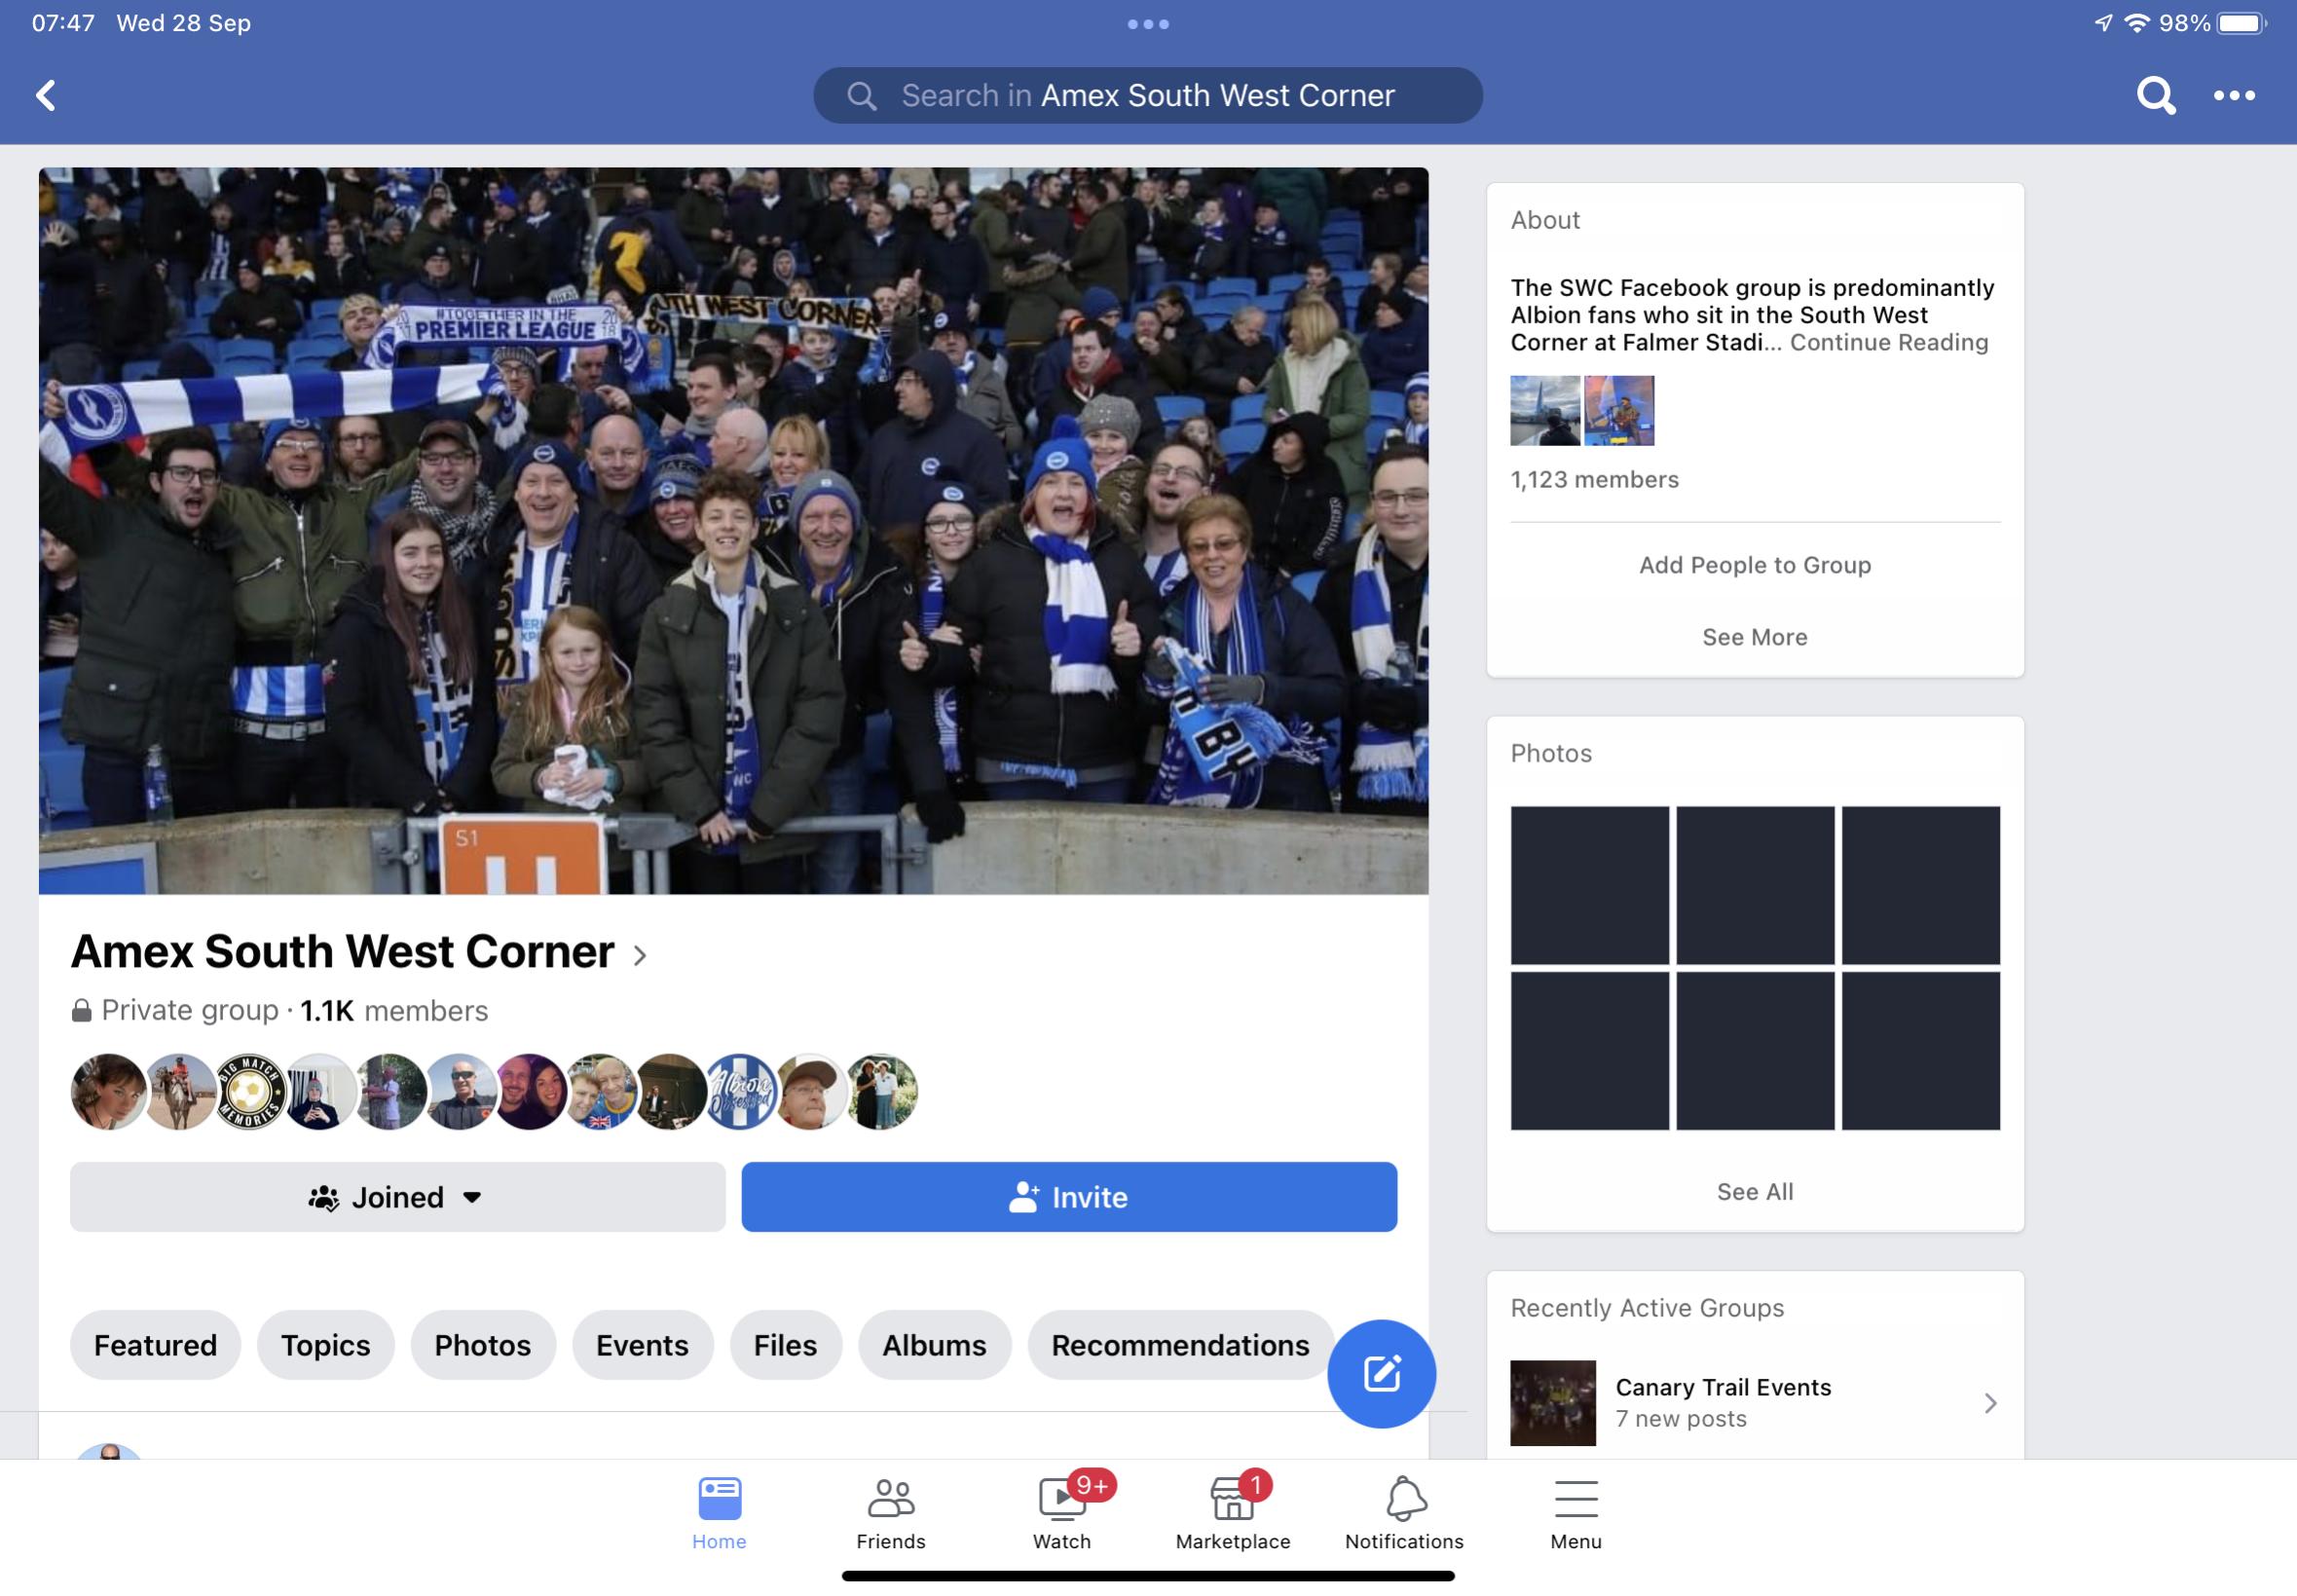Screen dimensions: 2297x1596
Task: Select the Topics tab
Action: (325, 1345)
